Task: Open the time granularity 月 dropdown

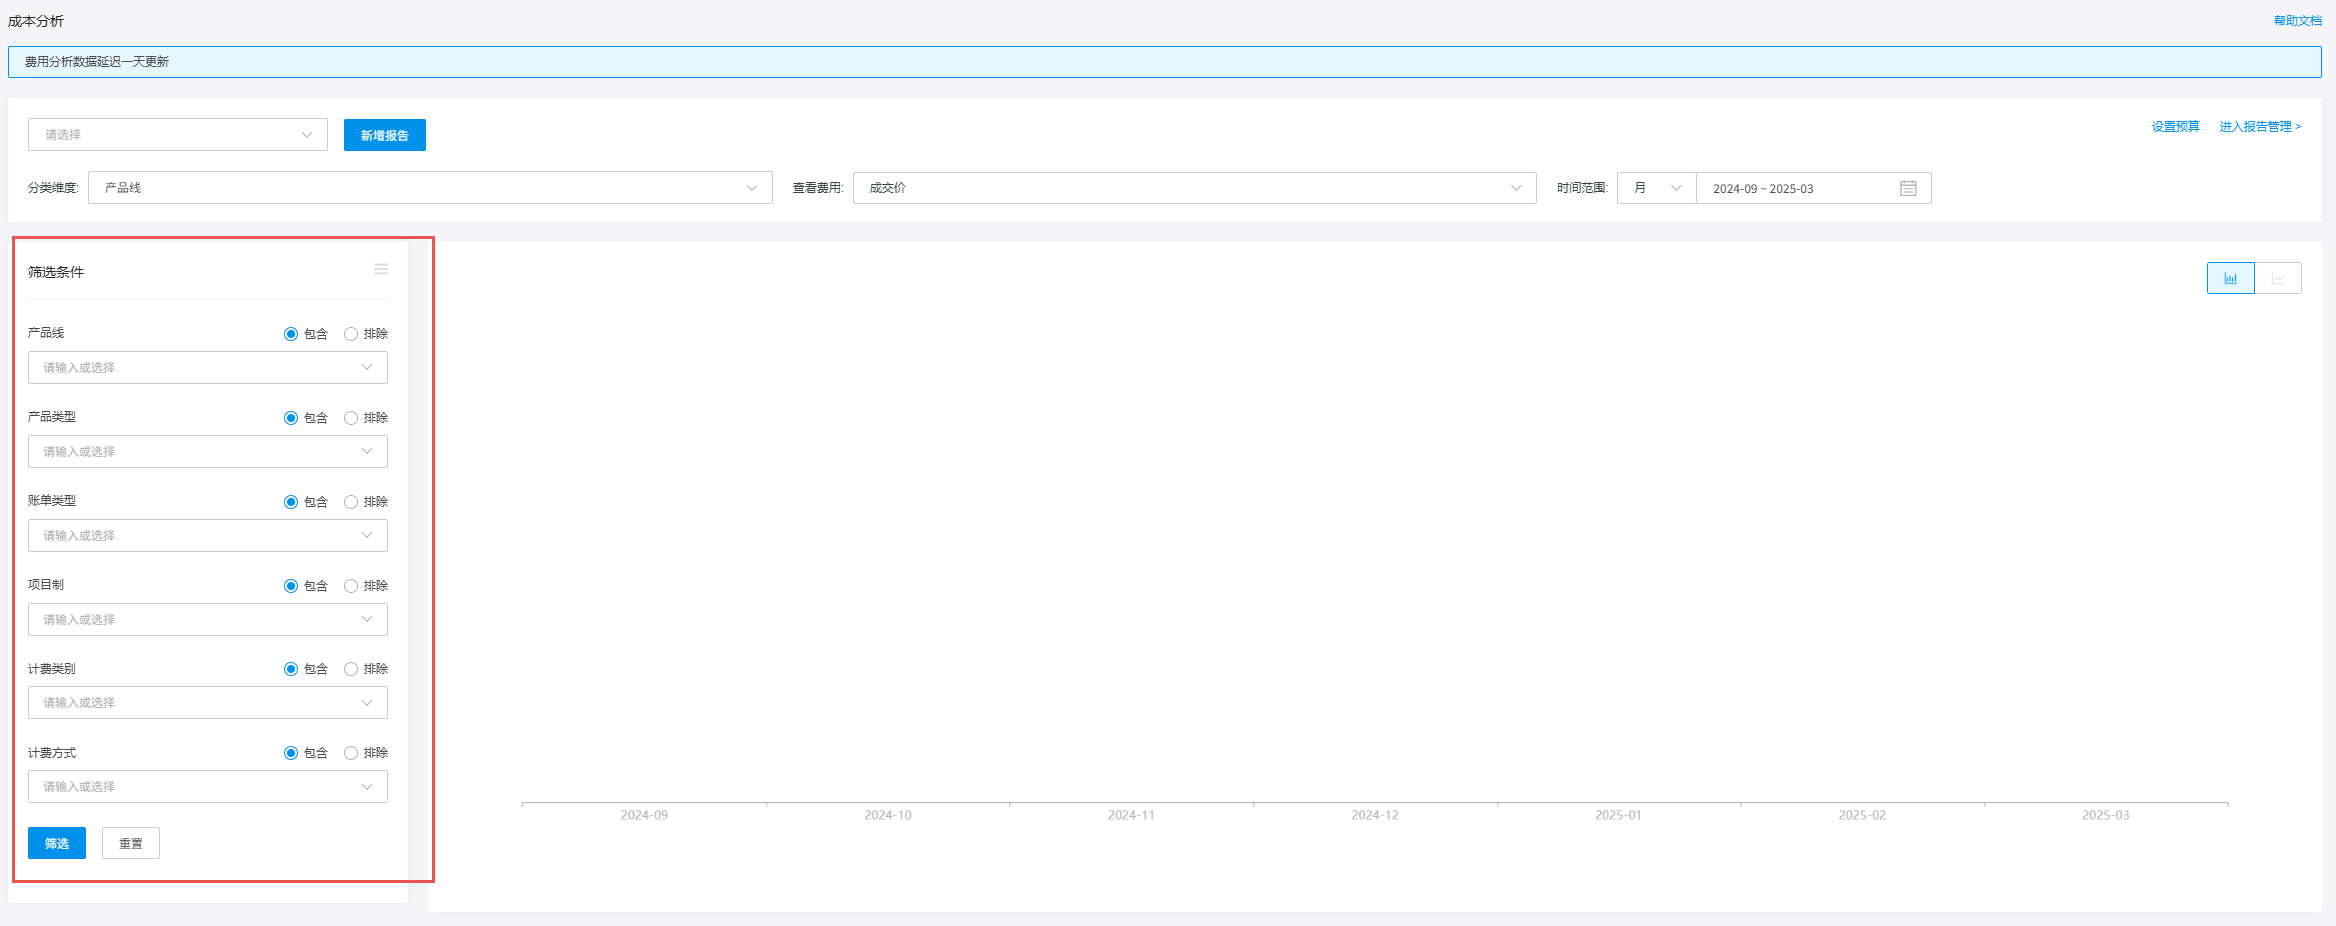Action: click(1656, 188)
